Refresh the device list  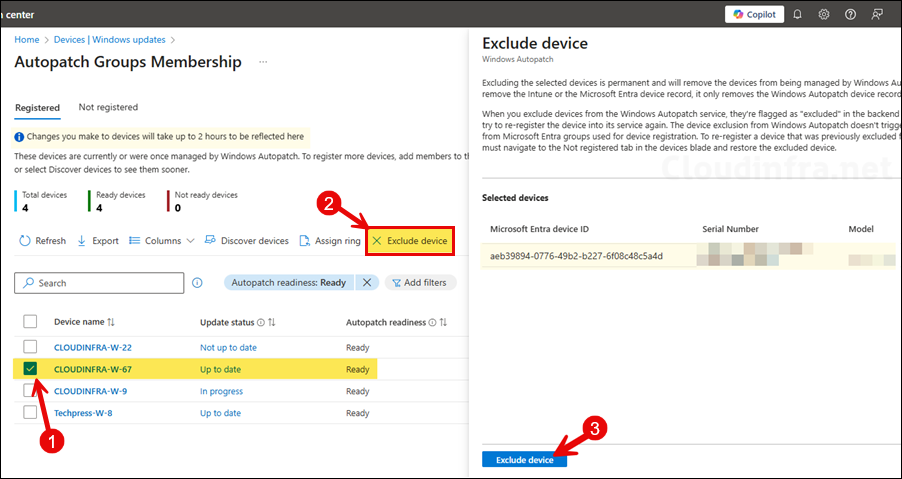43,241
